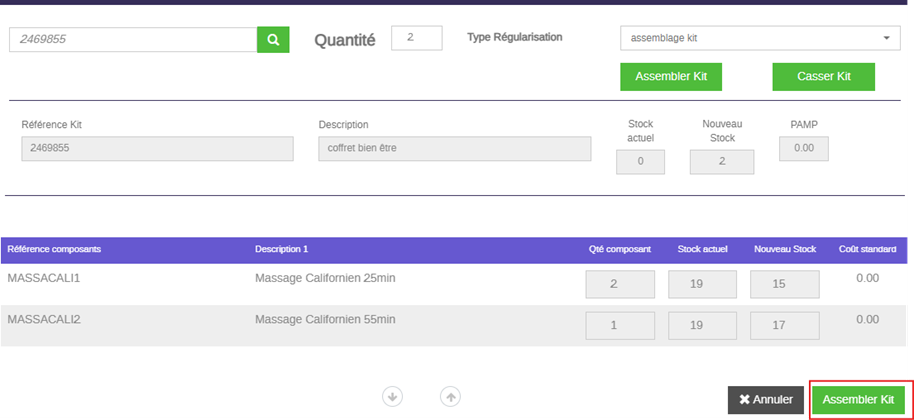Cancel with the Annuler button
The width and height of the screenshot is (914, 420).
point(766,400)
